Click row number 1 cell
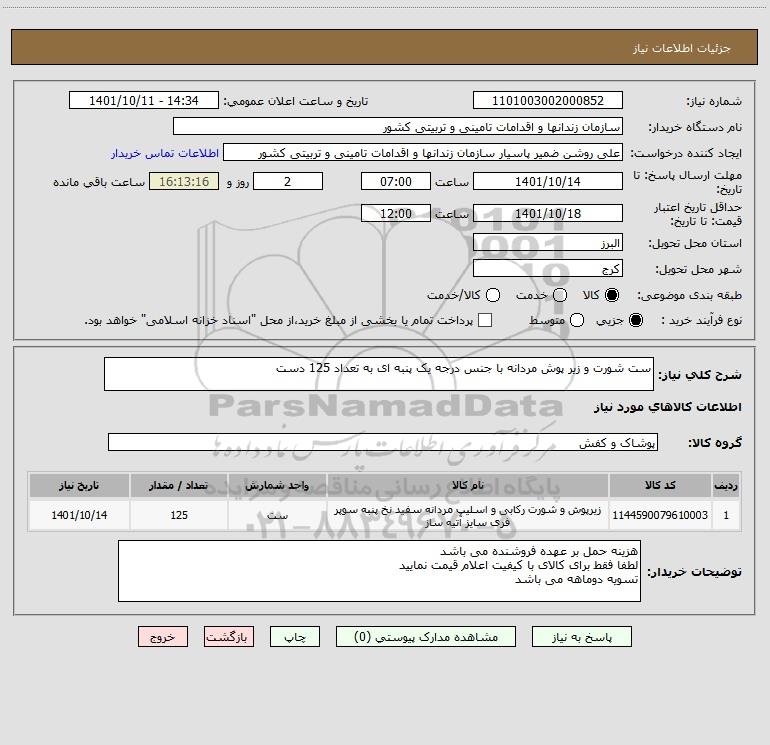 [x=726, y=515]
